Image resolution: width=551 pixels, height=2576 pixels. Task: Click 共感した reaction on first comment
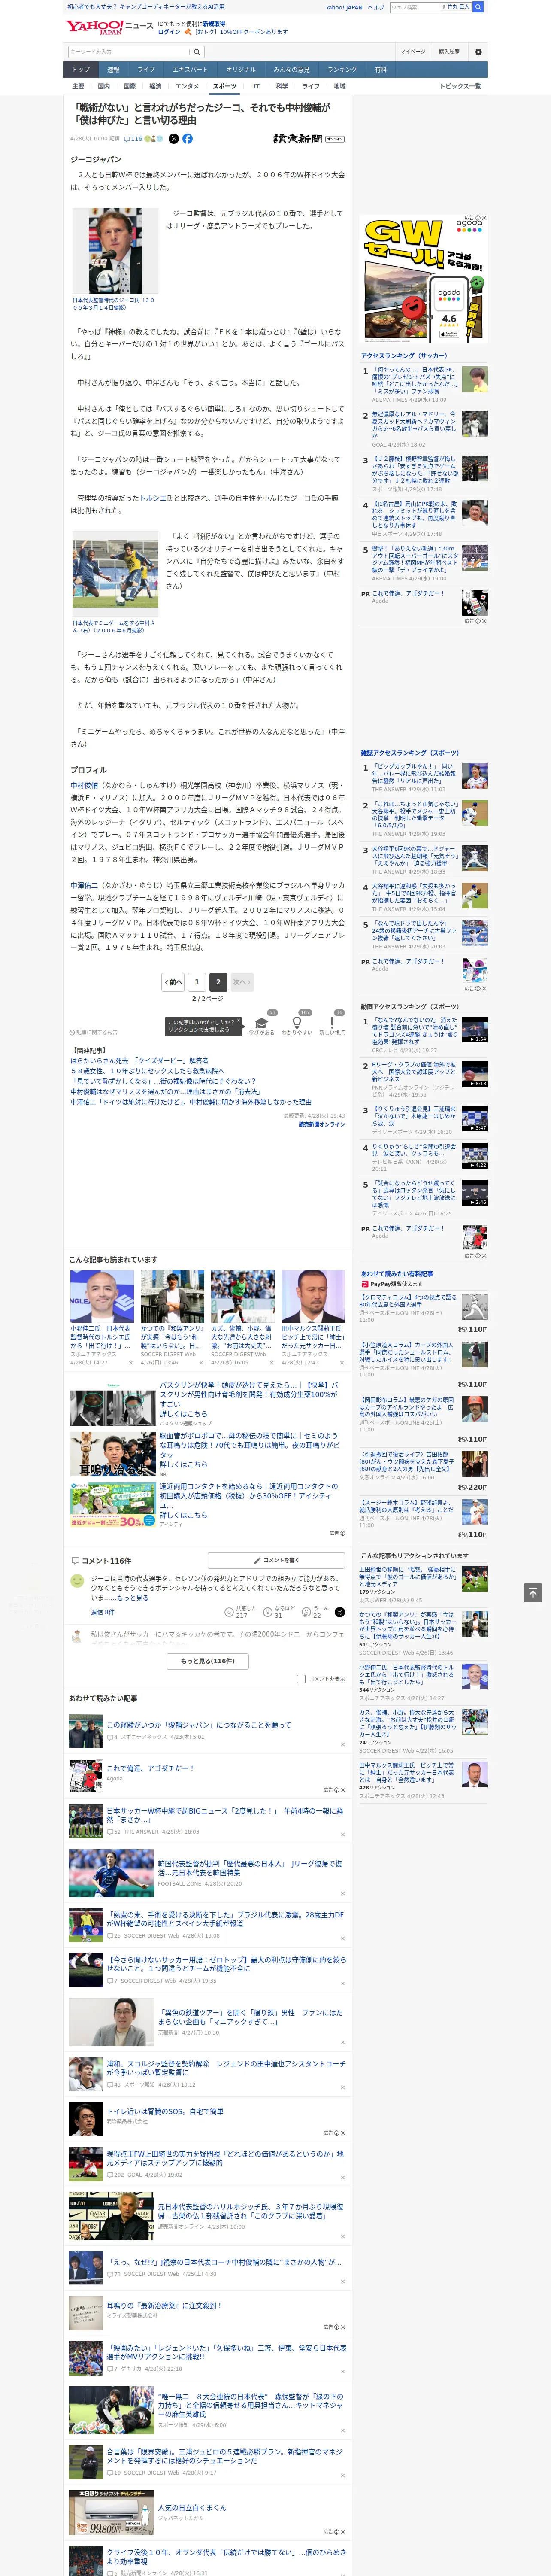tap(241, 1613)
